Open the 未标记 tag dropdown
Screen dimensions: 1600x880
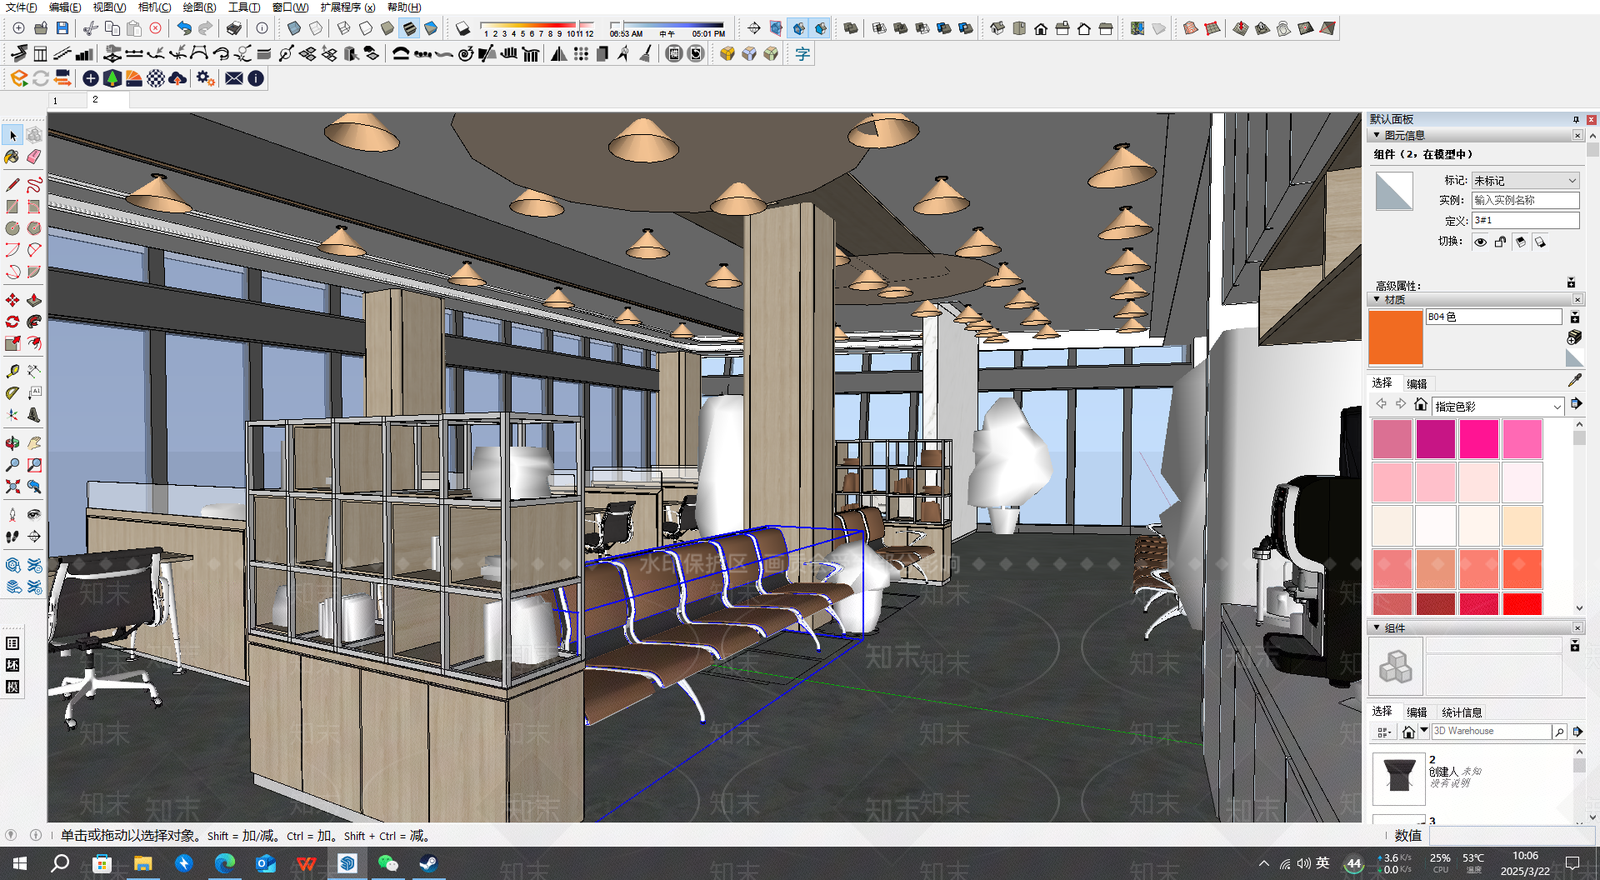[x=1525, y=181]
